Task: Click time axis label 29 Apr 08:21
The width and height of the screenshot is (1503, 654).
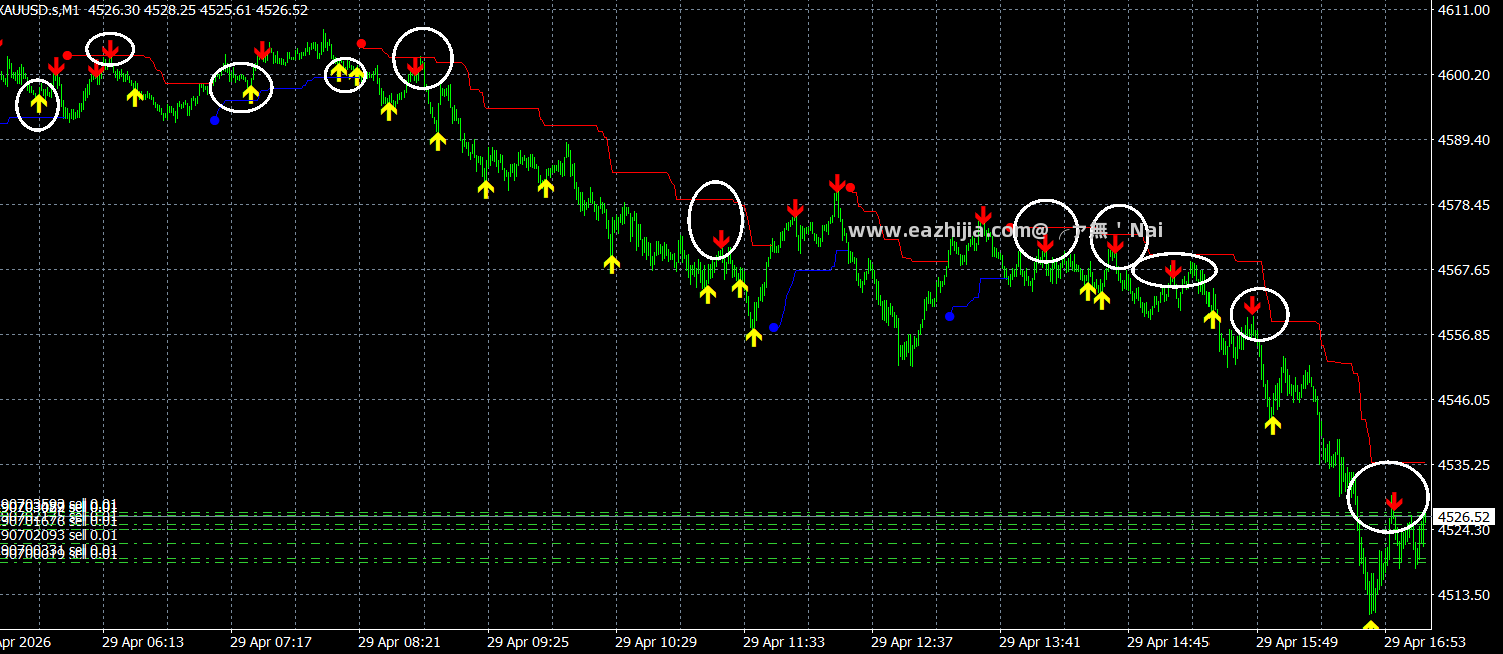Action: 399,642
